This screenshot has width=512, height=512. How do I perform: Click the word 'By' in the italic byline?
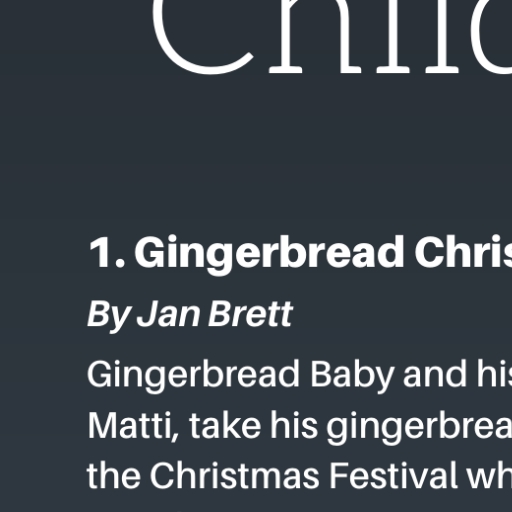[x=108, y=316]
